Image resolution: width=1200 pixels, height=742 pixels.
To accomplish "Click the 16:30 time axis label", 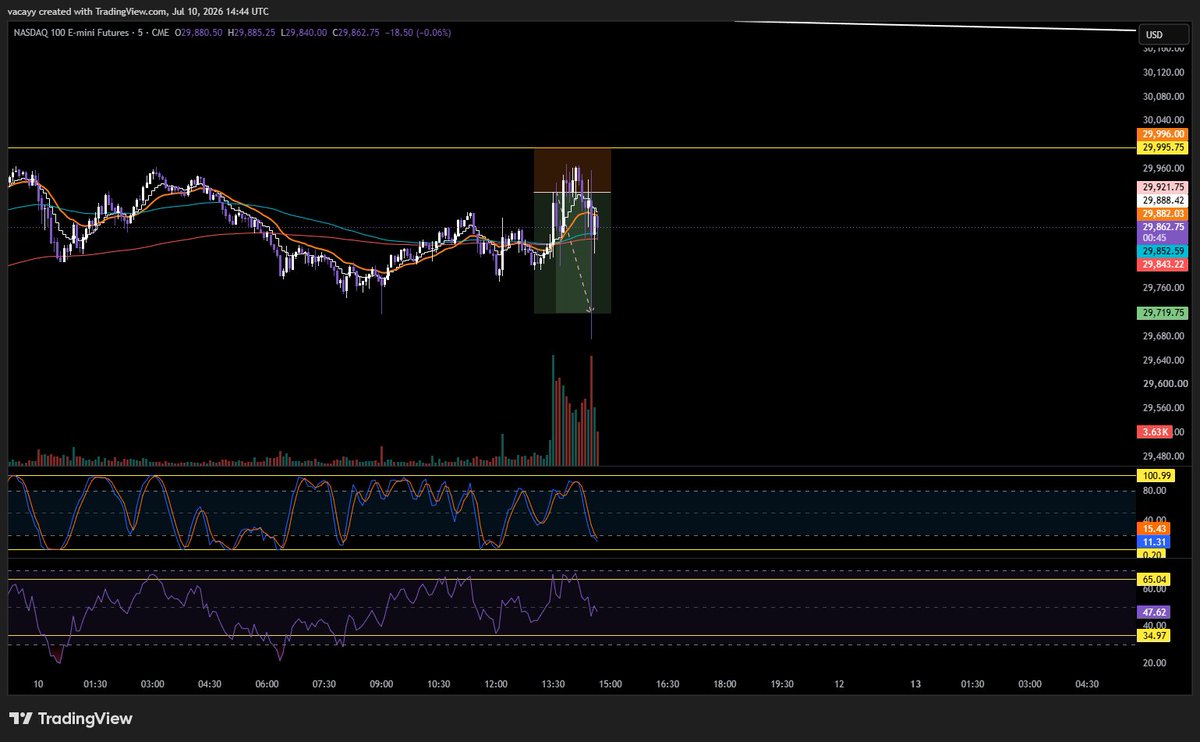I will click(x=667, y=684).
